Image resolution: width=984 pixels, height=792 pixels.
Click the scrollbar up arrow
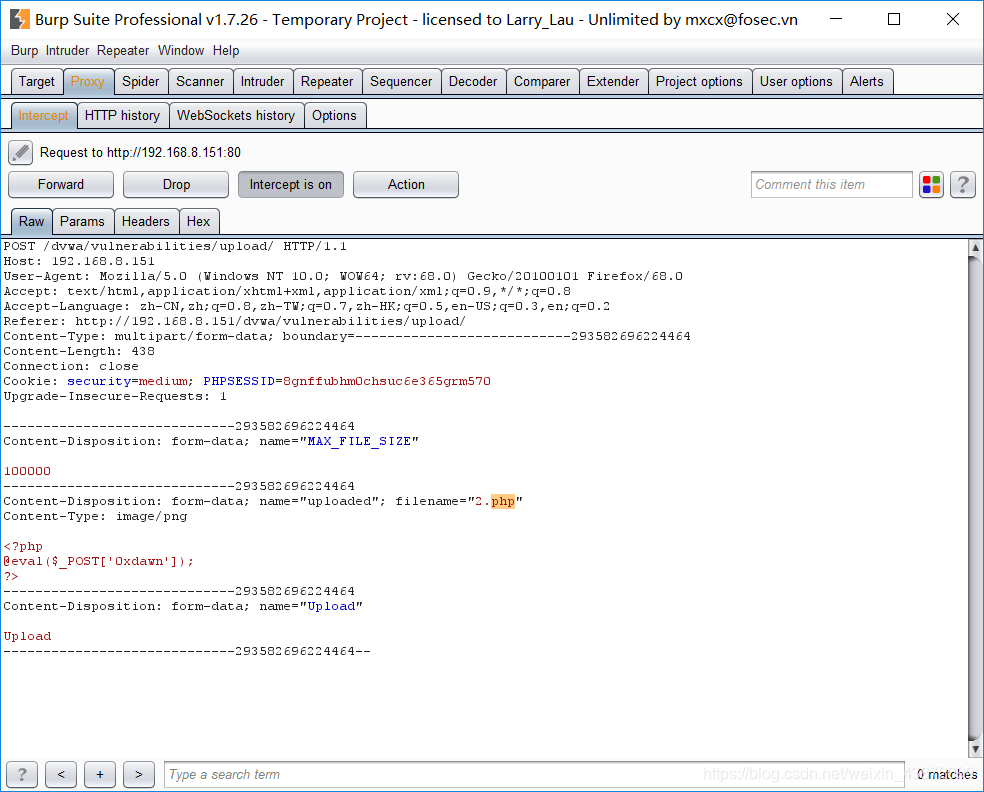pyautogui.click(x=975, y=247)
